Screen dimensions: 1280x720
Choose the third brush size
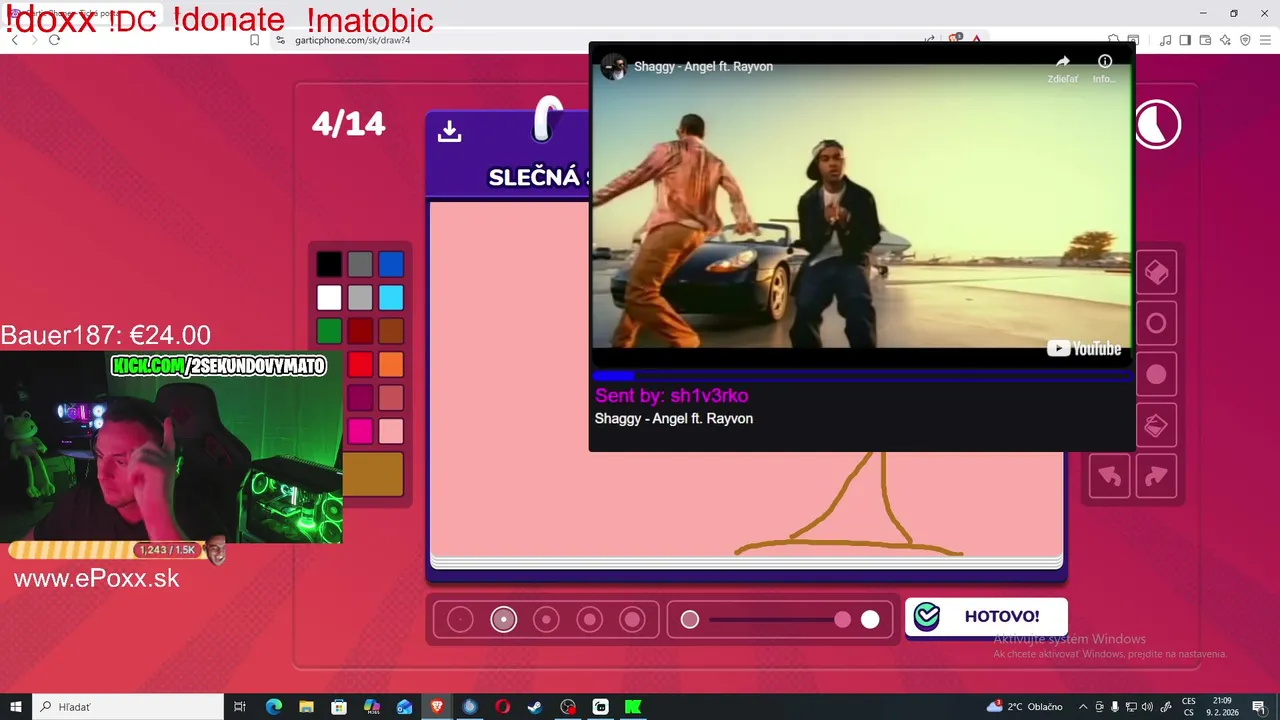[546, 620]
